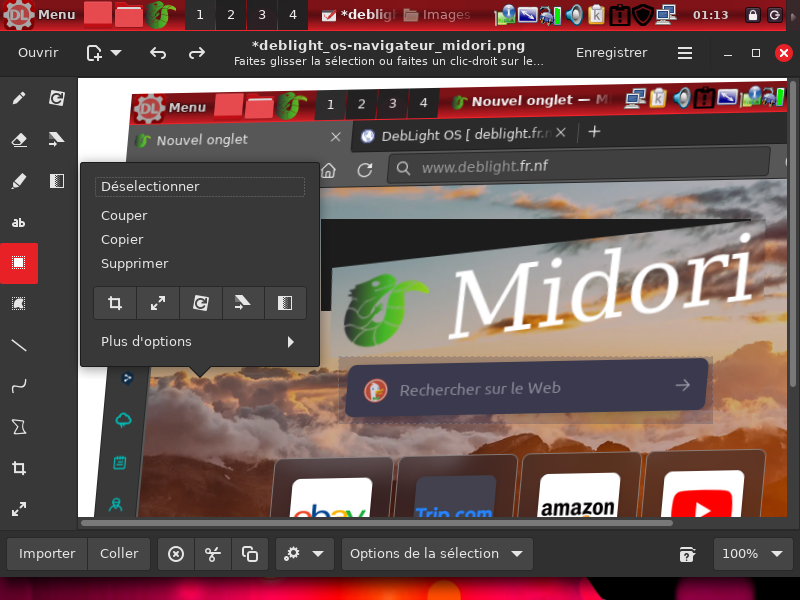The image size is (800, 600).
Task: Choose 'Supprimer' in the context menu
Action: pyautogui.click(x=135, y=264)
